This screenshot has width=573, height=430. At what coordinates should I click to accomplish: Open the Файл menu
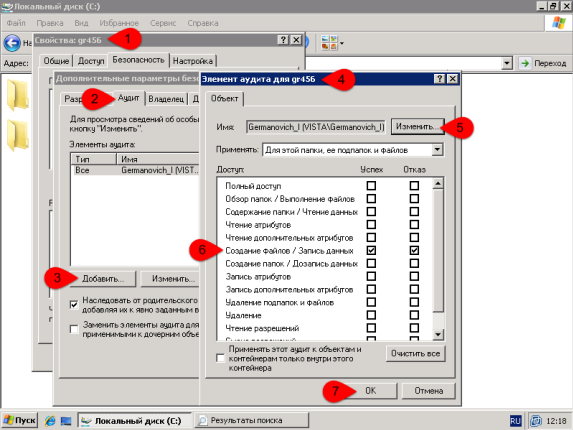point(16,23)
